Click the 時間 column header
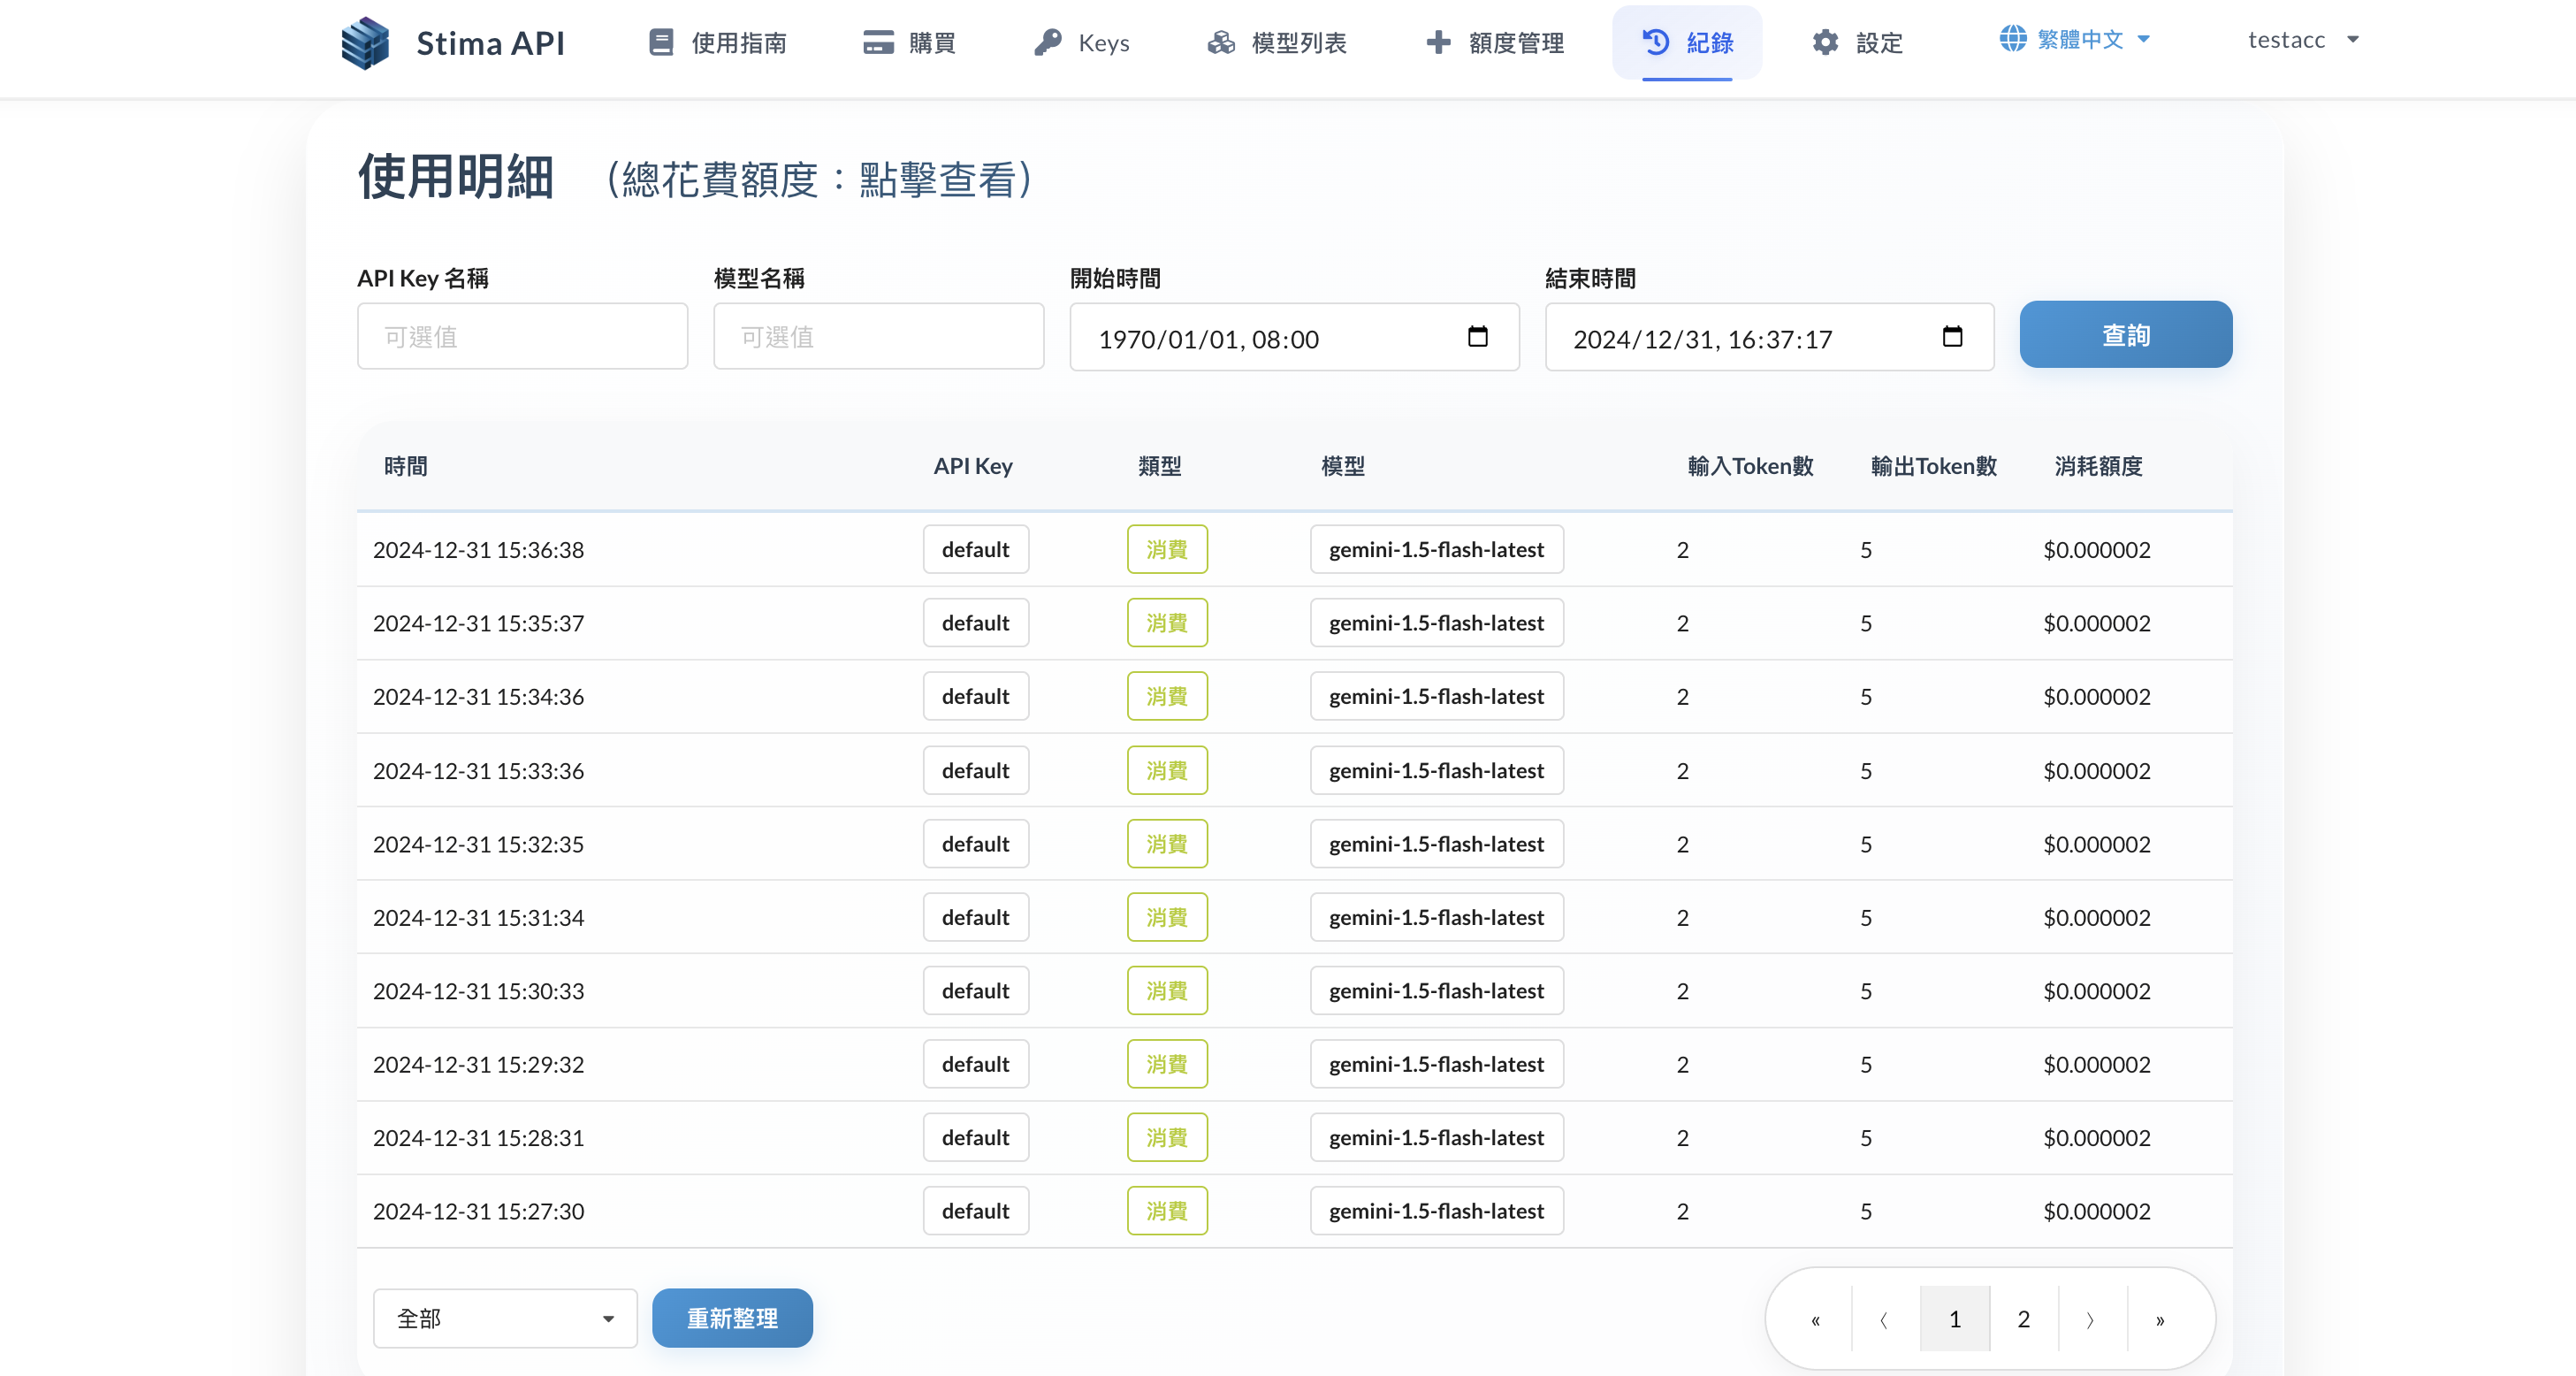The image size is (2576, 1376). point(405,466)
